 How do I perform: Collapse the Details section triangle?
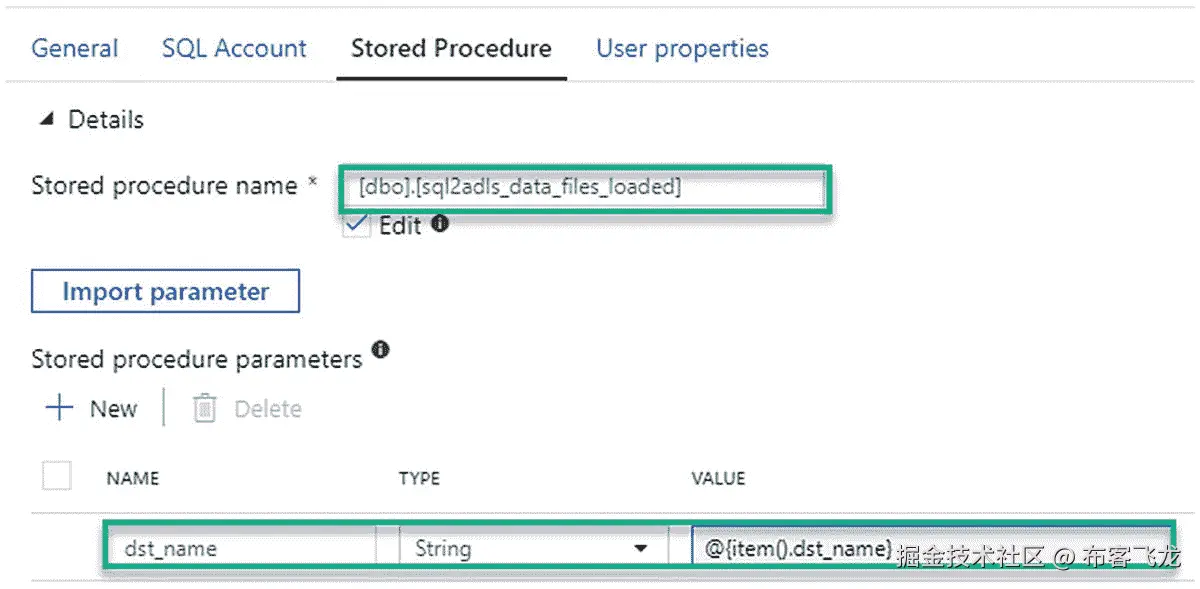click(x=45, y=120)
